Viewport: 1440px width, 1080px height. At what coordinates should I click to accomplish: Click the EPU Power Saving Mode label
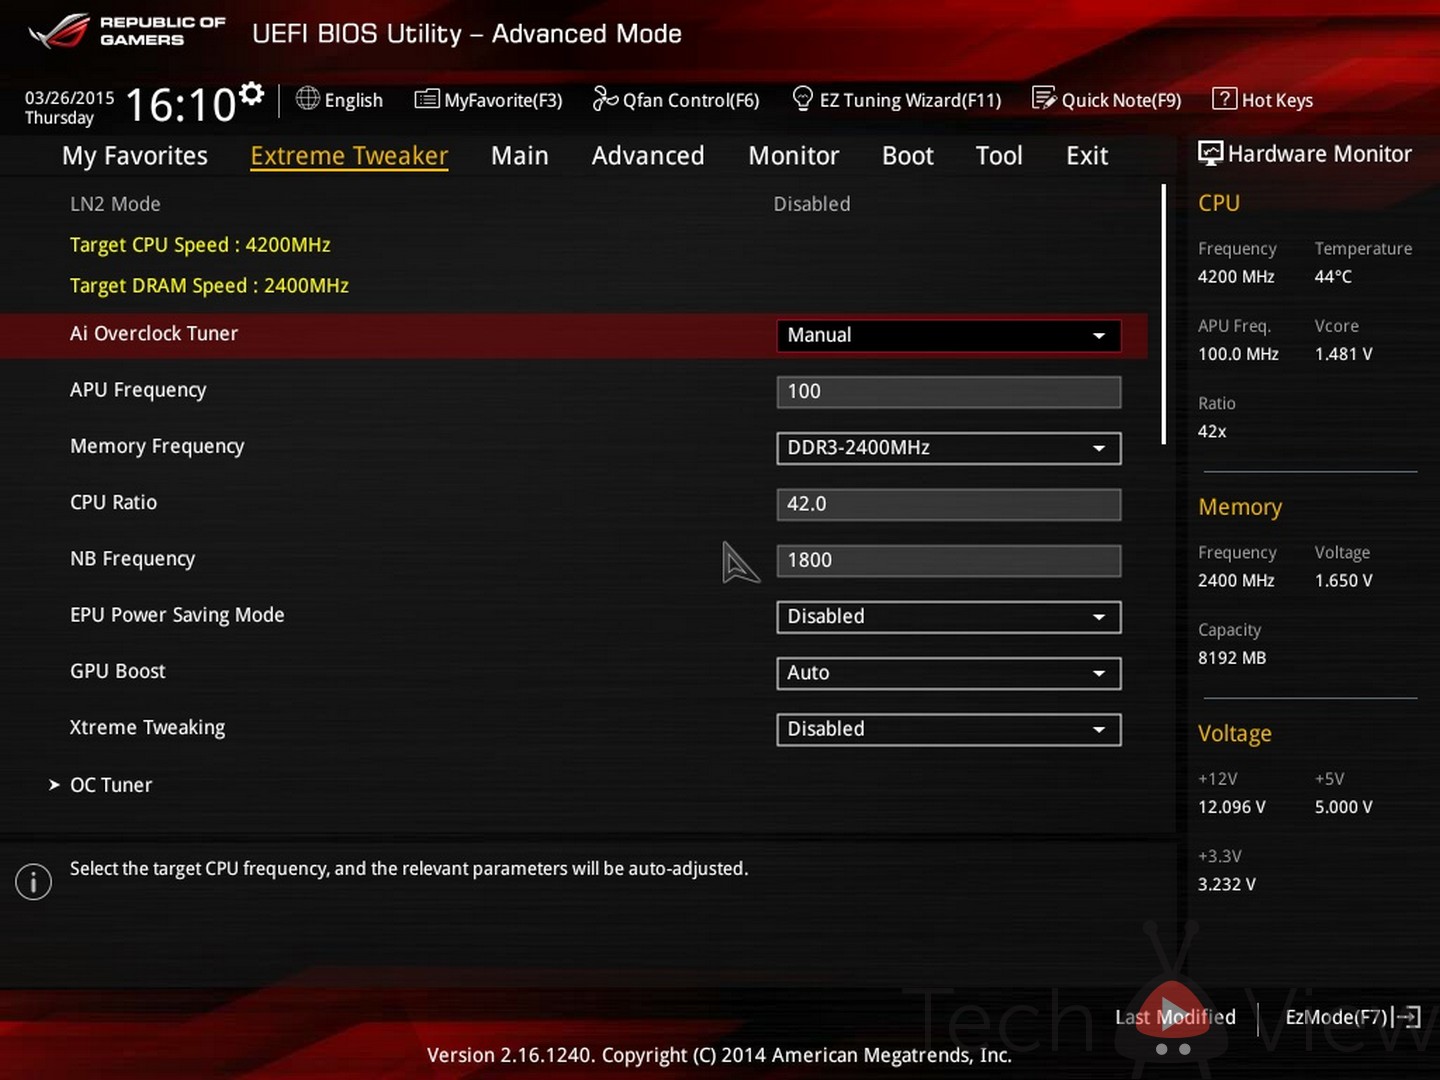[177, 615]
